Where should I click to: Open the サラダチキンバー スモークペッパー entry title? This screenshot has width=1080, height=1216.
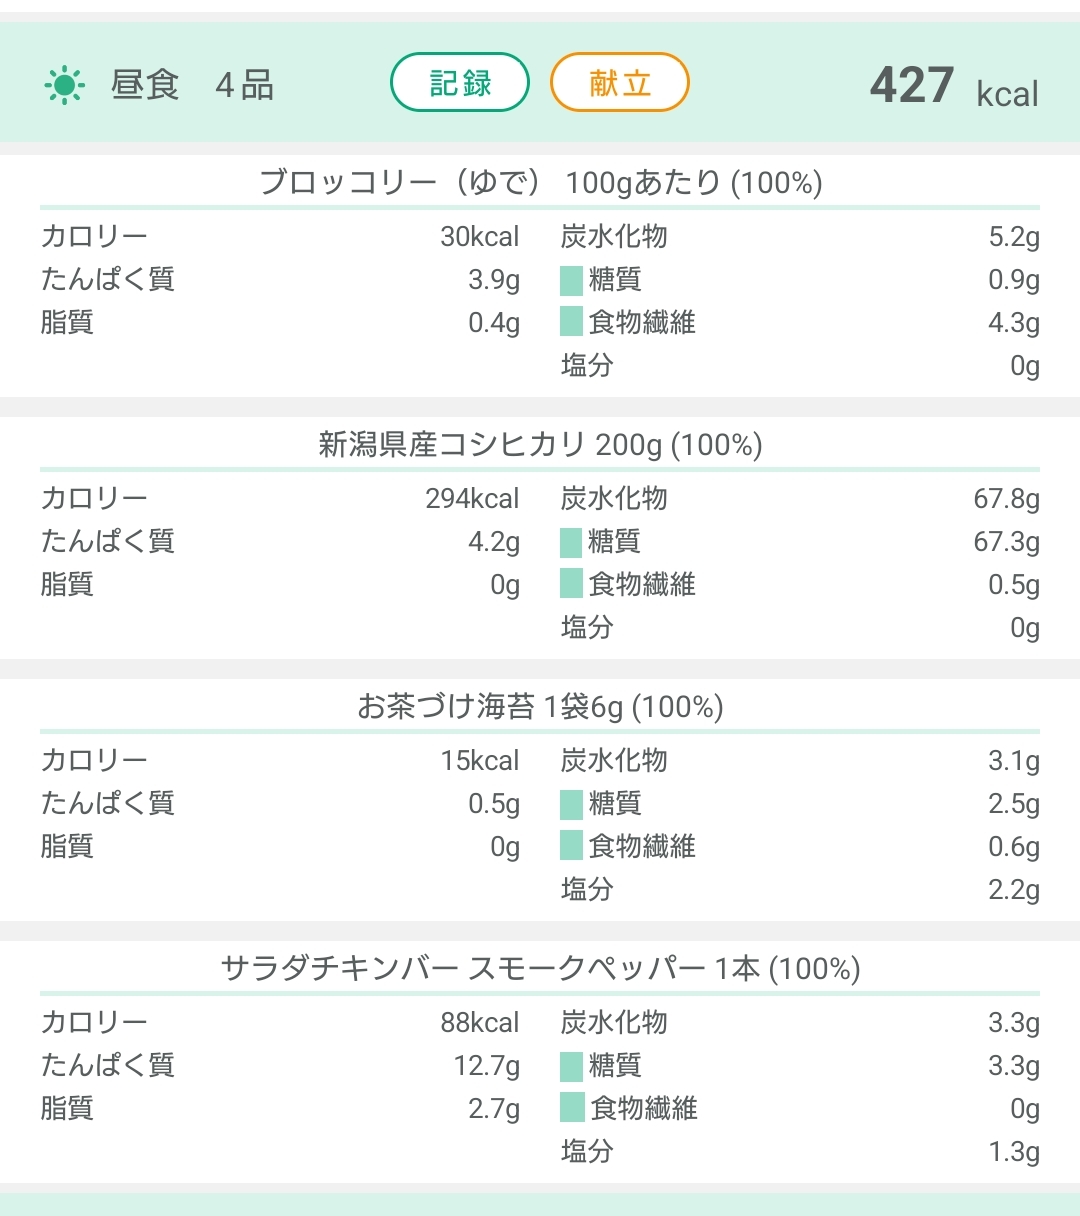point(540,969)
